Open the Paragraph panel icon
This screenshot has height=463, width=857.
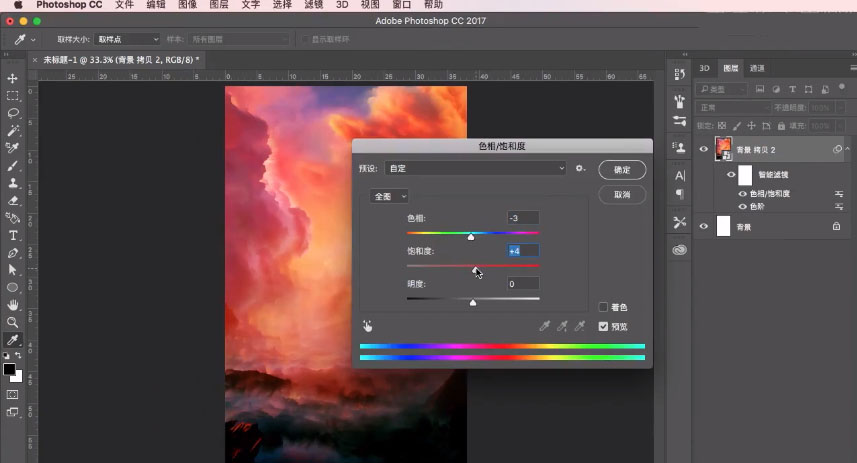679,194
